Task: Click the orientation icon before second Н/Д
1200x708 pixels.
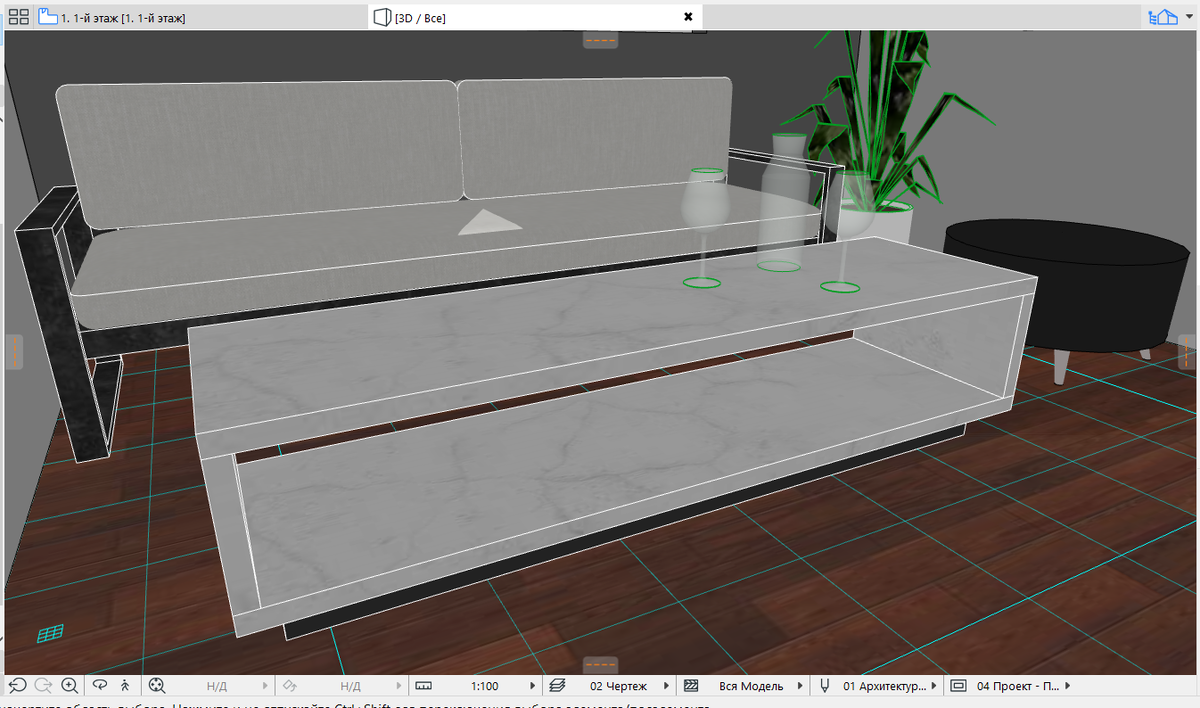Action: click(x=288, y=686)
